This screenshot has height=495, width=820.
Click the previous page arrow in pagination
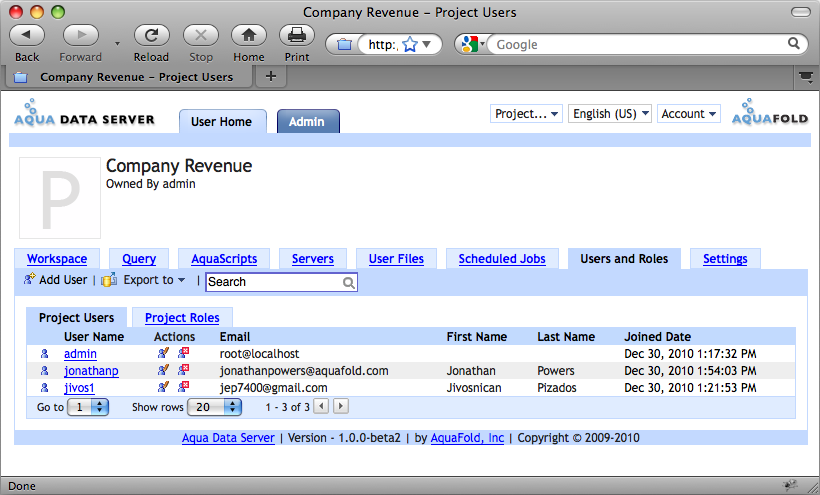(321, 406)
